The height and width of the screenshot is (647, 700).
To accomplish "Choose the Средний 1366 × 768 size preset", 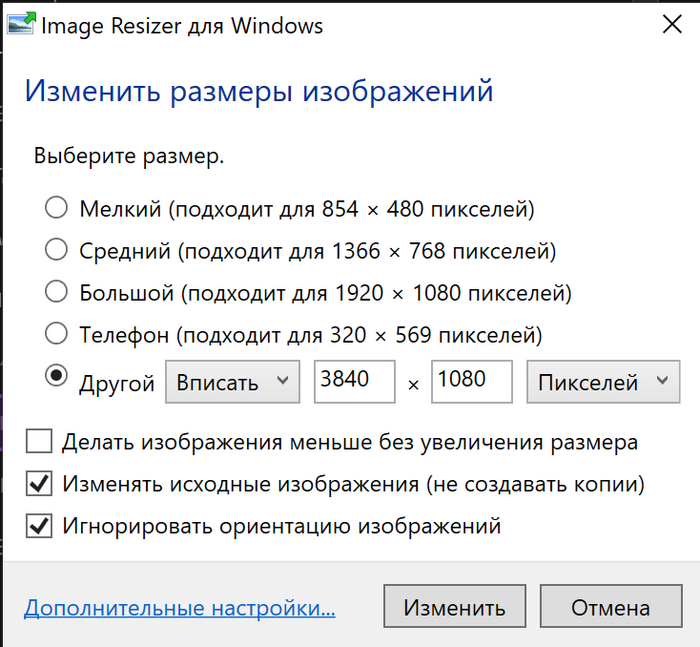I will point(57,250).
